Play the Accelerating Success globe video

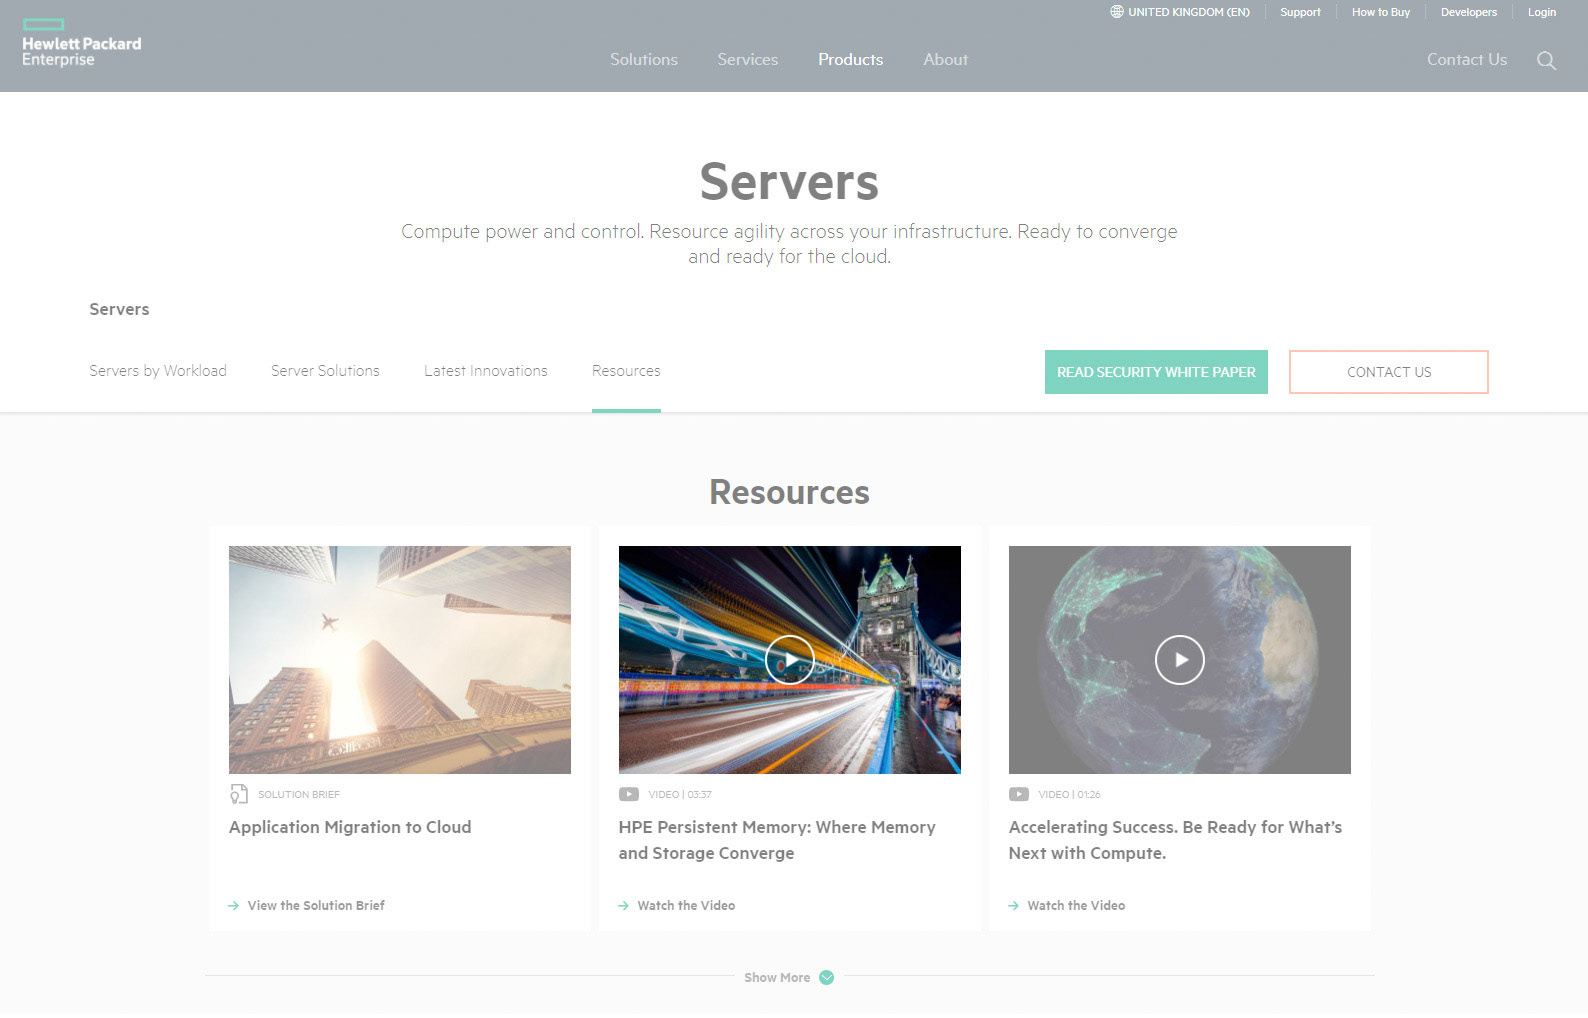point(1179,660)
